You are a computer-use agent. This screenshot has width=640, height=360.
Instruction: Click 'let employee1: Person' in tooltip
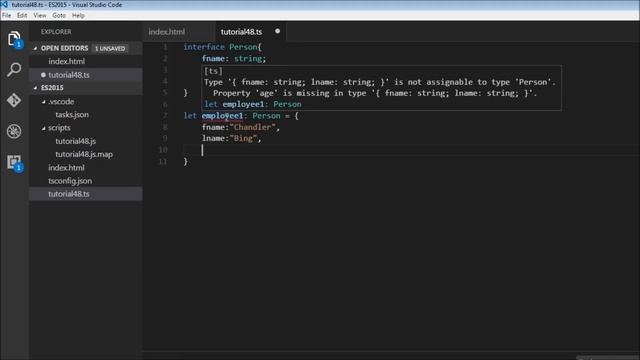click(253, 104)
